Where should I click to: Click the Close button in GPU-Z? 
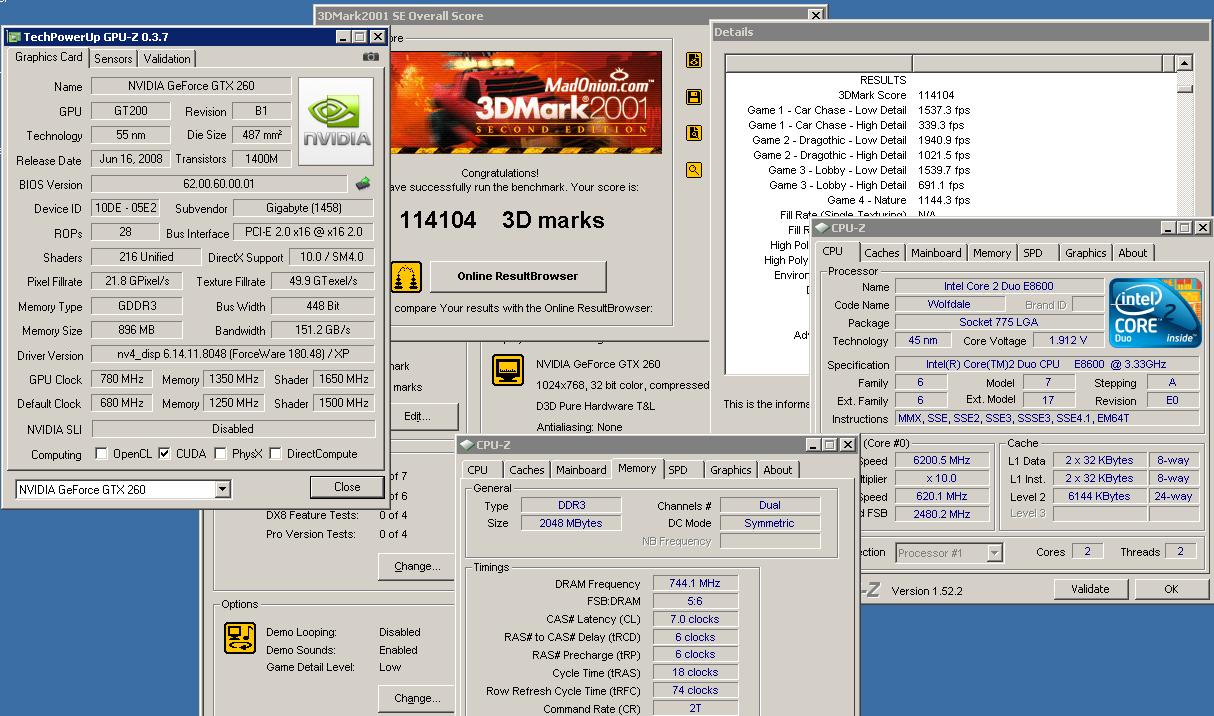click(x=347, y=487)
